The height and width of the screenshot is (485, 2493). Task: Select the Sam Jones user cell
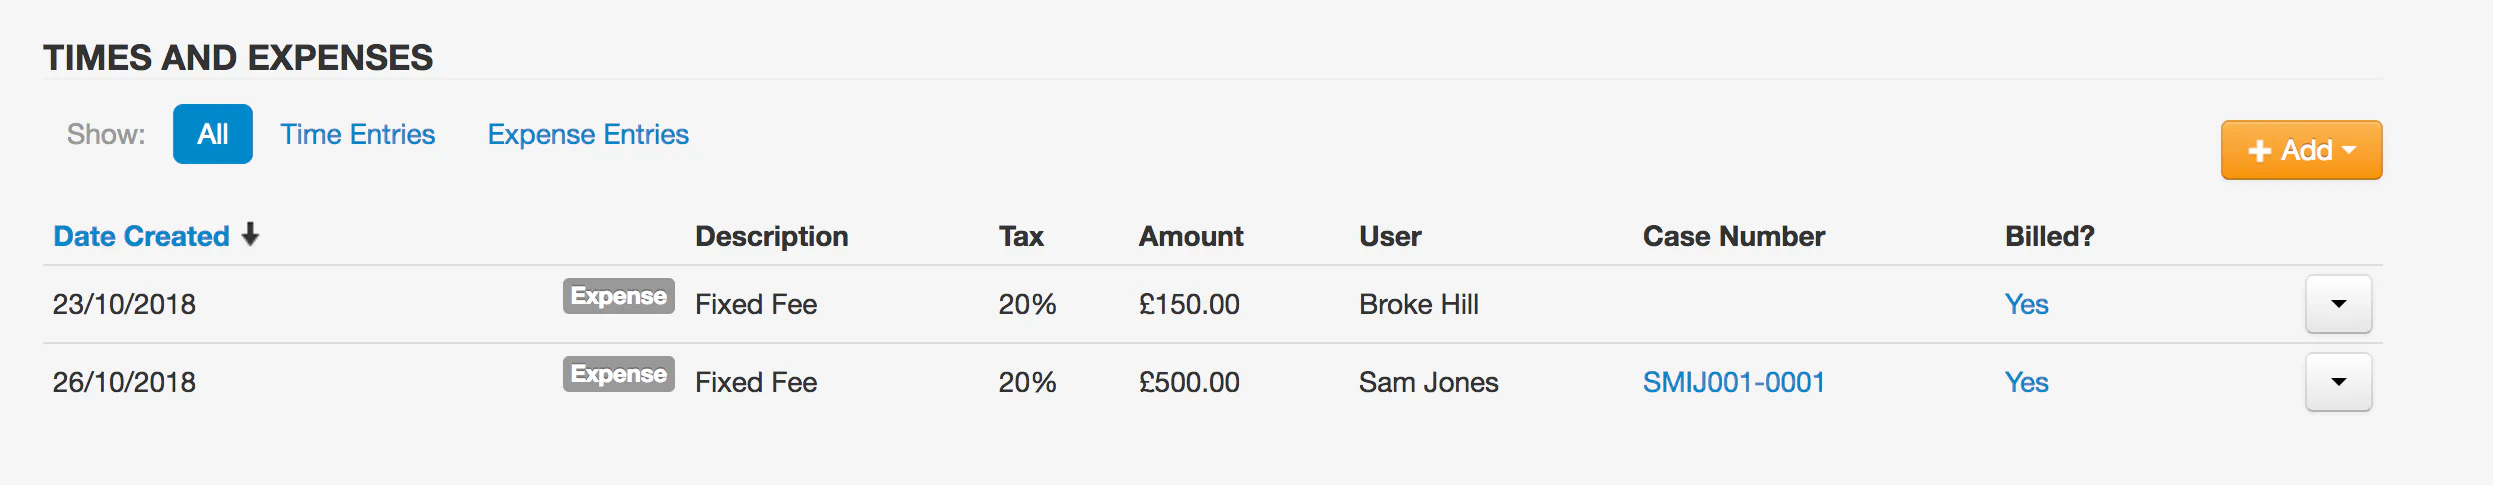coord(1428,382)
